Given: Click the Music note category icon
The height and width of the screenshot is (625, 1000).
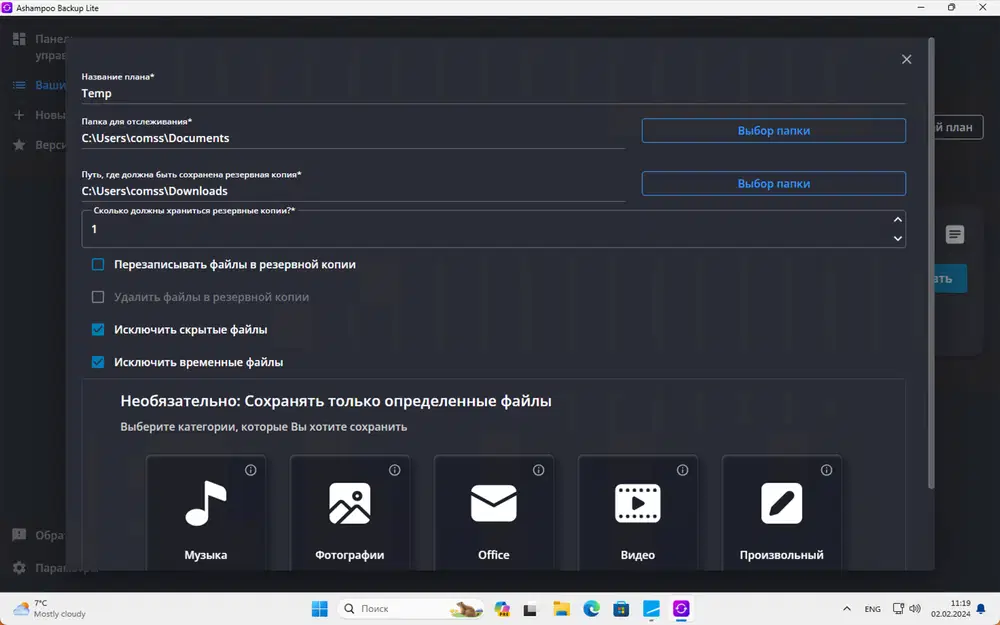Looking at the screenshot, I should [x=205, y=503].
